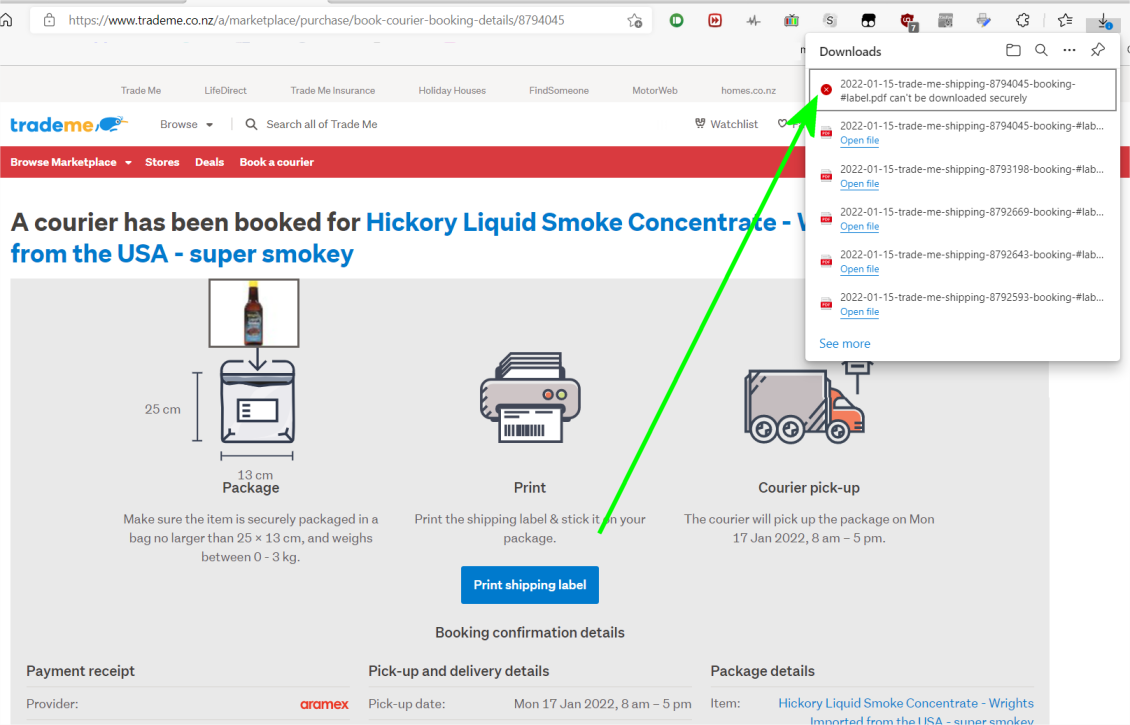Open file for 8793198 booking label

(859, 184)
